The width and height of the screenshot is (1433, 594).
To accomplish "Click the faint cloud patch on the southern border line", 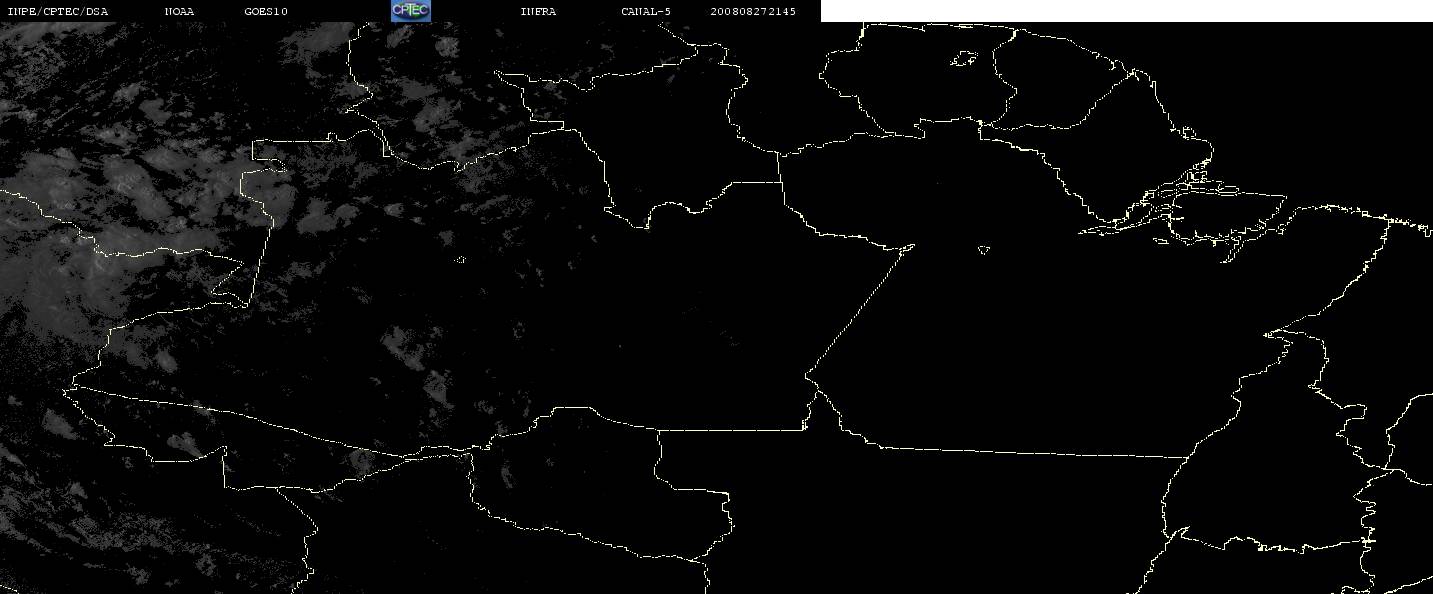I will (x=360, y=460).
